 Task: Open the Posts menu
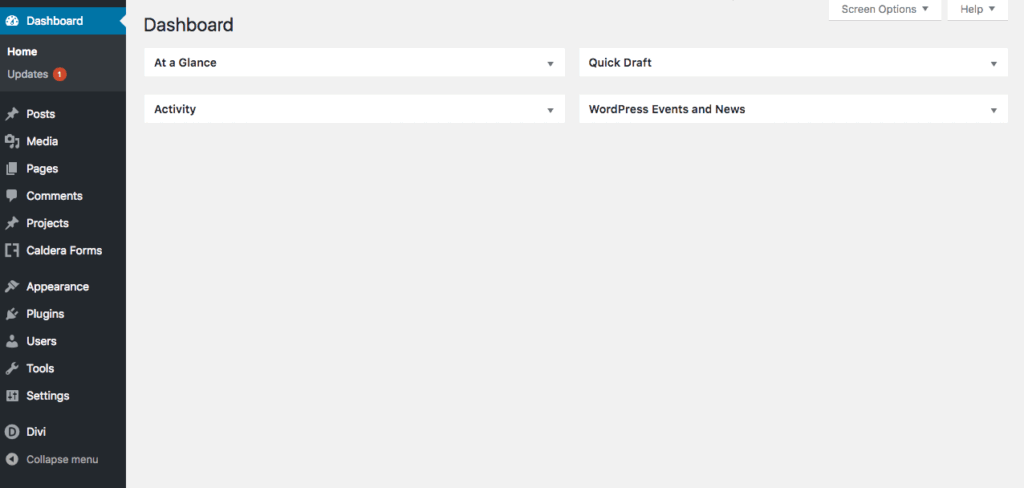click(x=40, y=114)
